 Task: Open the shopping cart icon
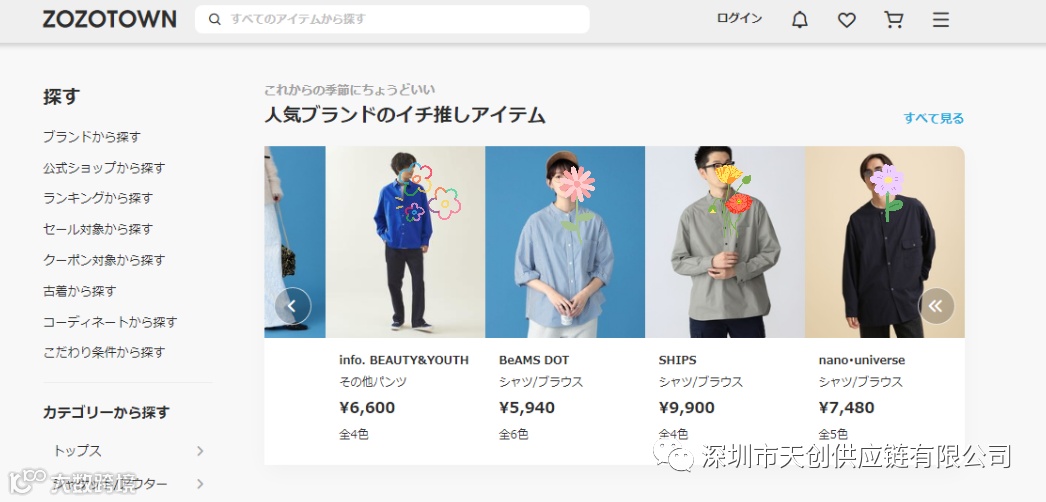coord(893,20)
